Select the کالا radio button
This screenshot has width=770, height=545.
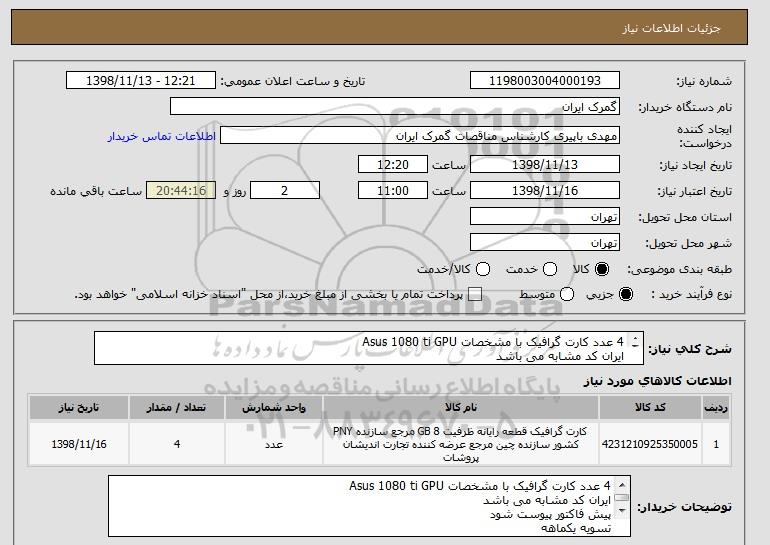pyautogui.click(x=602, y=269)
